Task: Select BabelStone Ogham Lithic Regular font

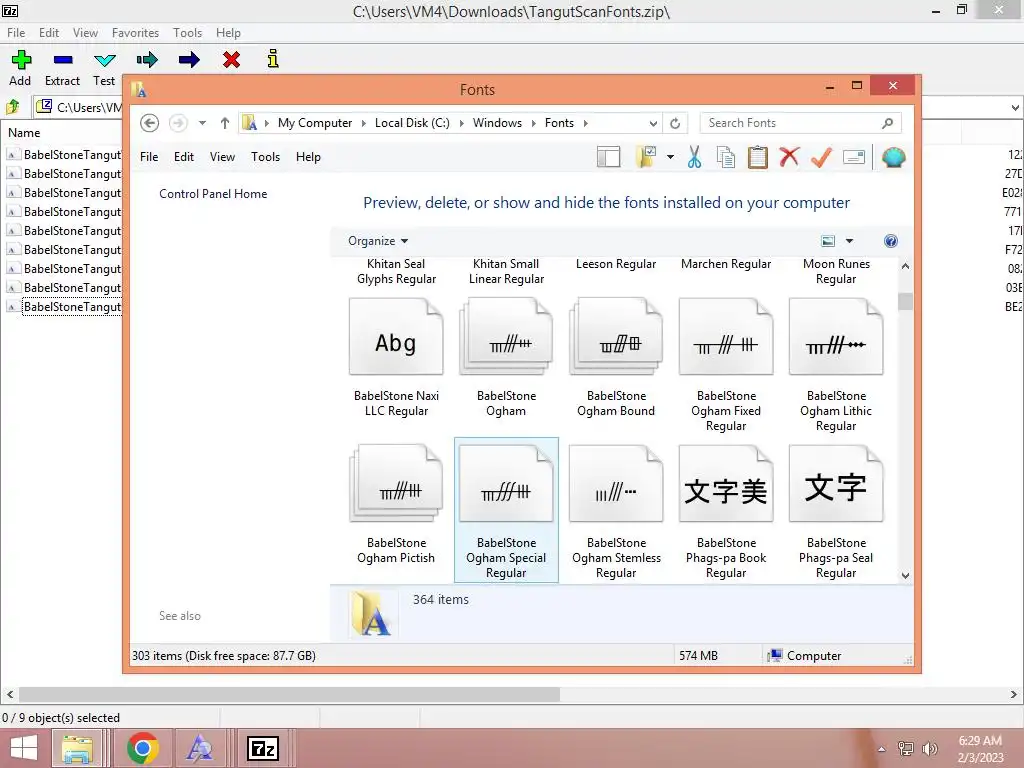Action: pyautogui.click(x=836, y=366)
